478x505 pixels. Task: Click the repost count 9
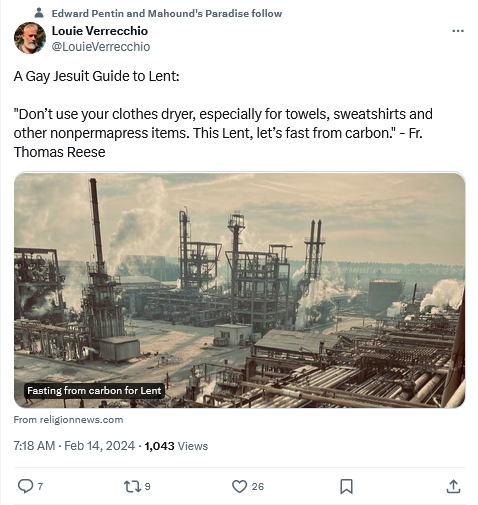[147, 487]
